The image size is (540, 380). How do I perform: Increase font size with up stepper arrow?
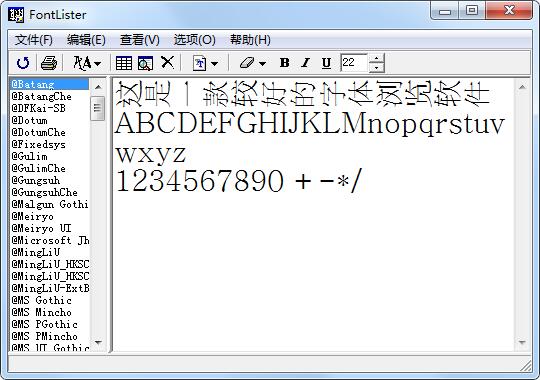click(x=376, y=58)
